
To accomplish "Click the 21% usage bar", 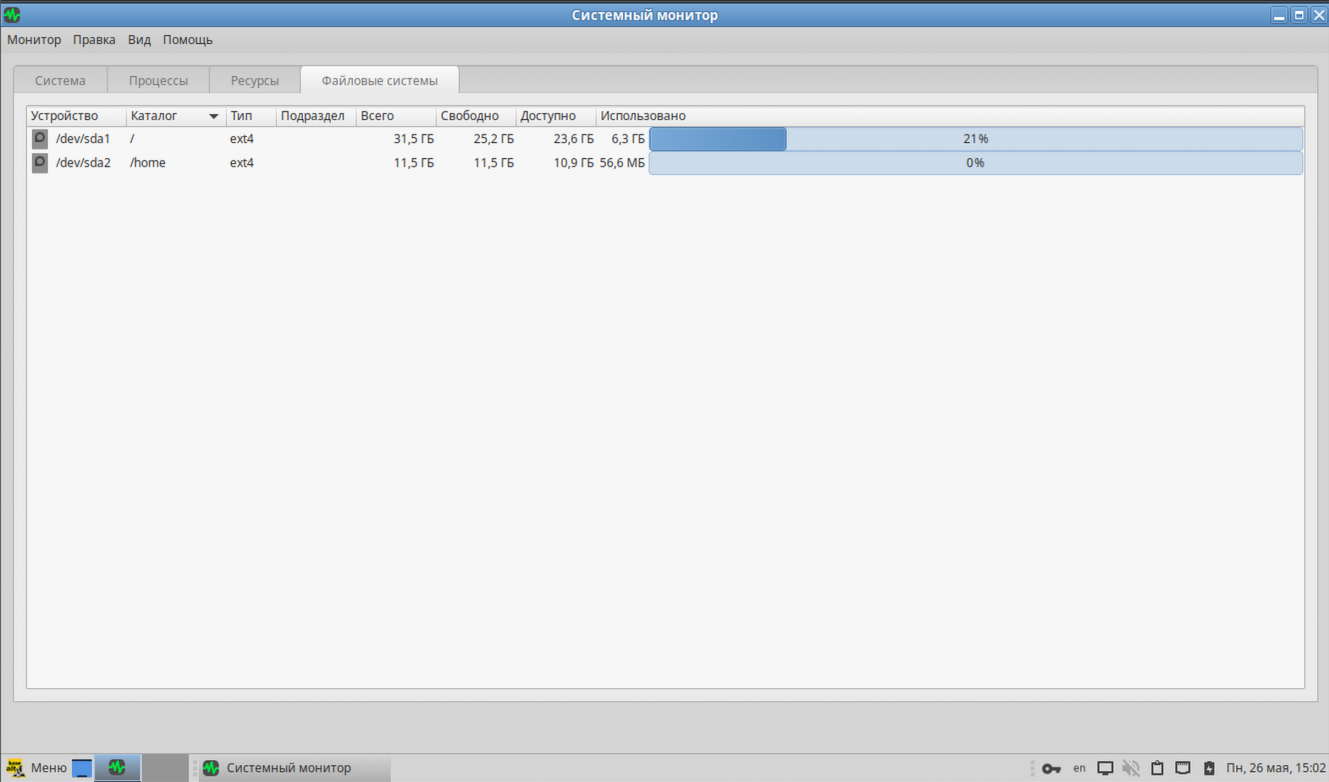I will 976,139.
